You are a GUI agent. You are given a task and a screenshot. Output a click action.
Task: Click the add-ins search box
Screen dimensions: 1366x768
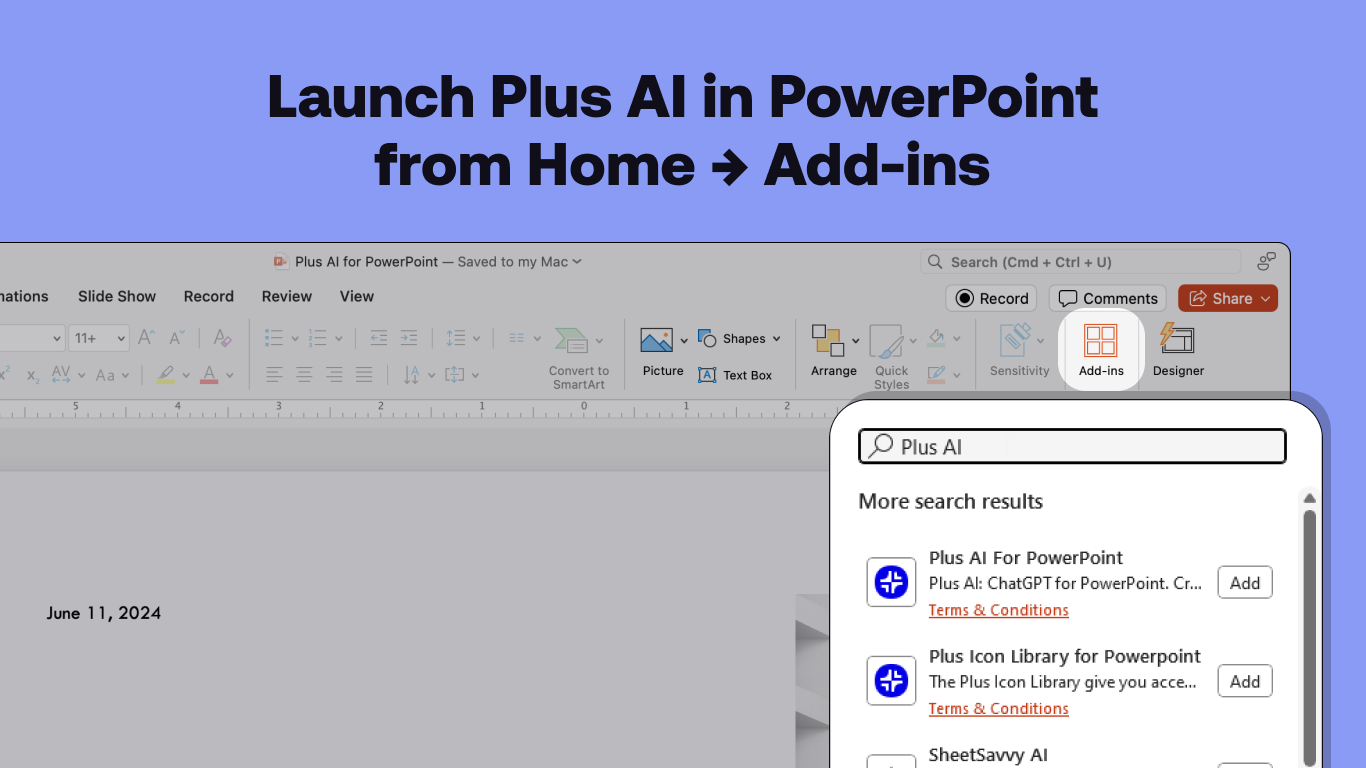(x=1072, y=446)
